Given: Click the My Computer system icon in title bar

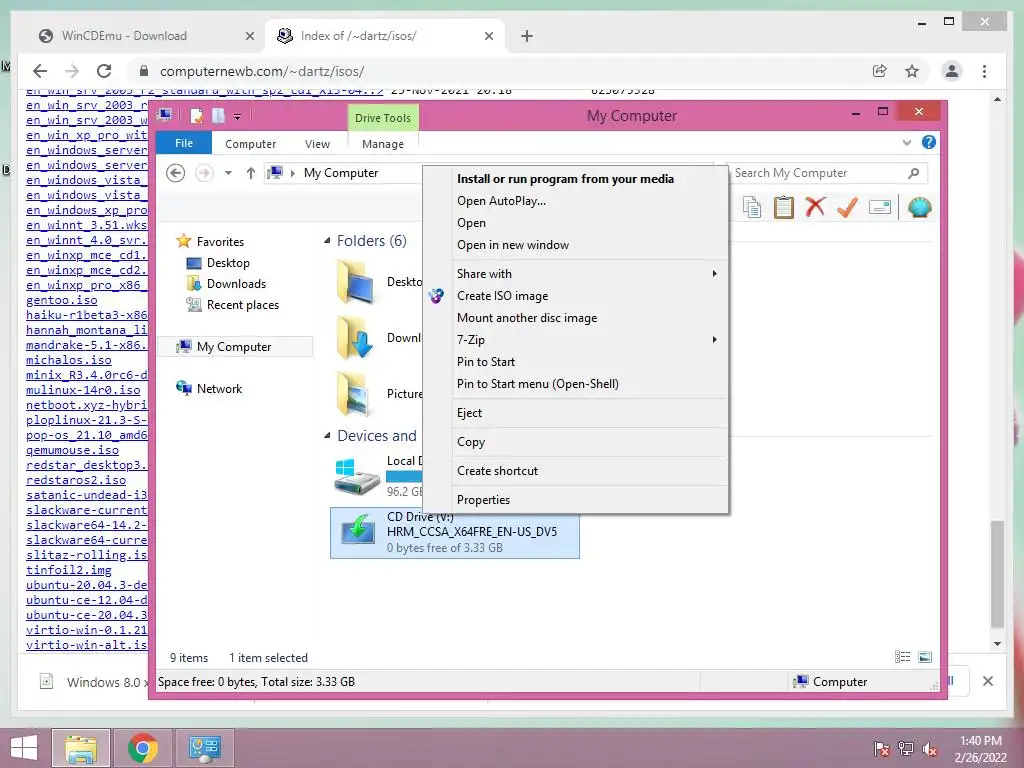Looking at the screenshot, I should (165, 116).
